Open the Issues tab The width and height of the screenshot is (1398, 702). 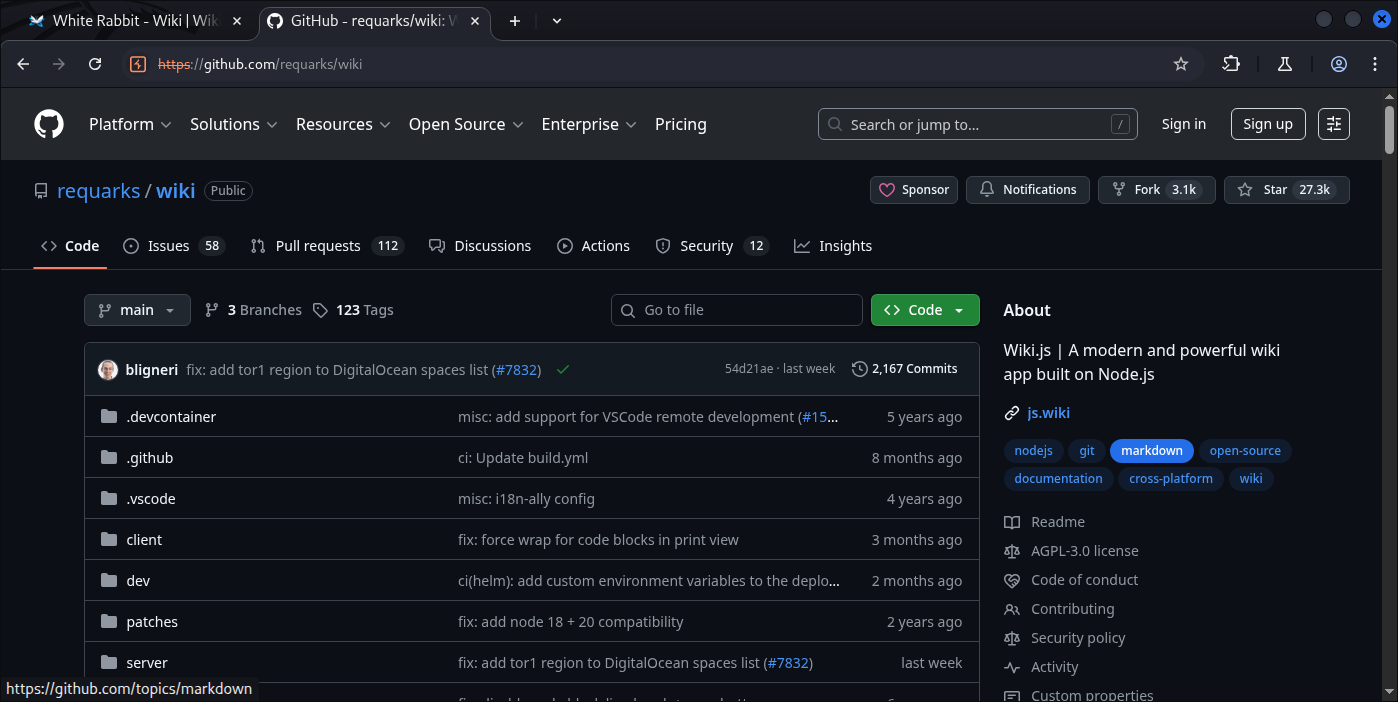tap(168, 246)
